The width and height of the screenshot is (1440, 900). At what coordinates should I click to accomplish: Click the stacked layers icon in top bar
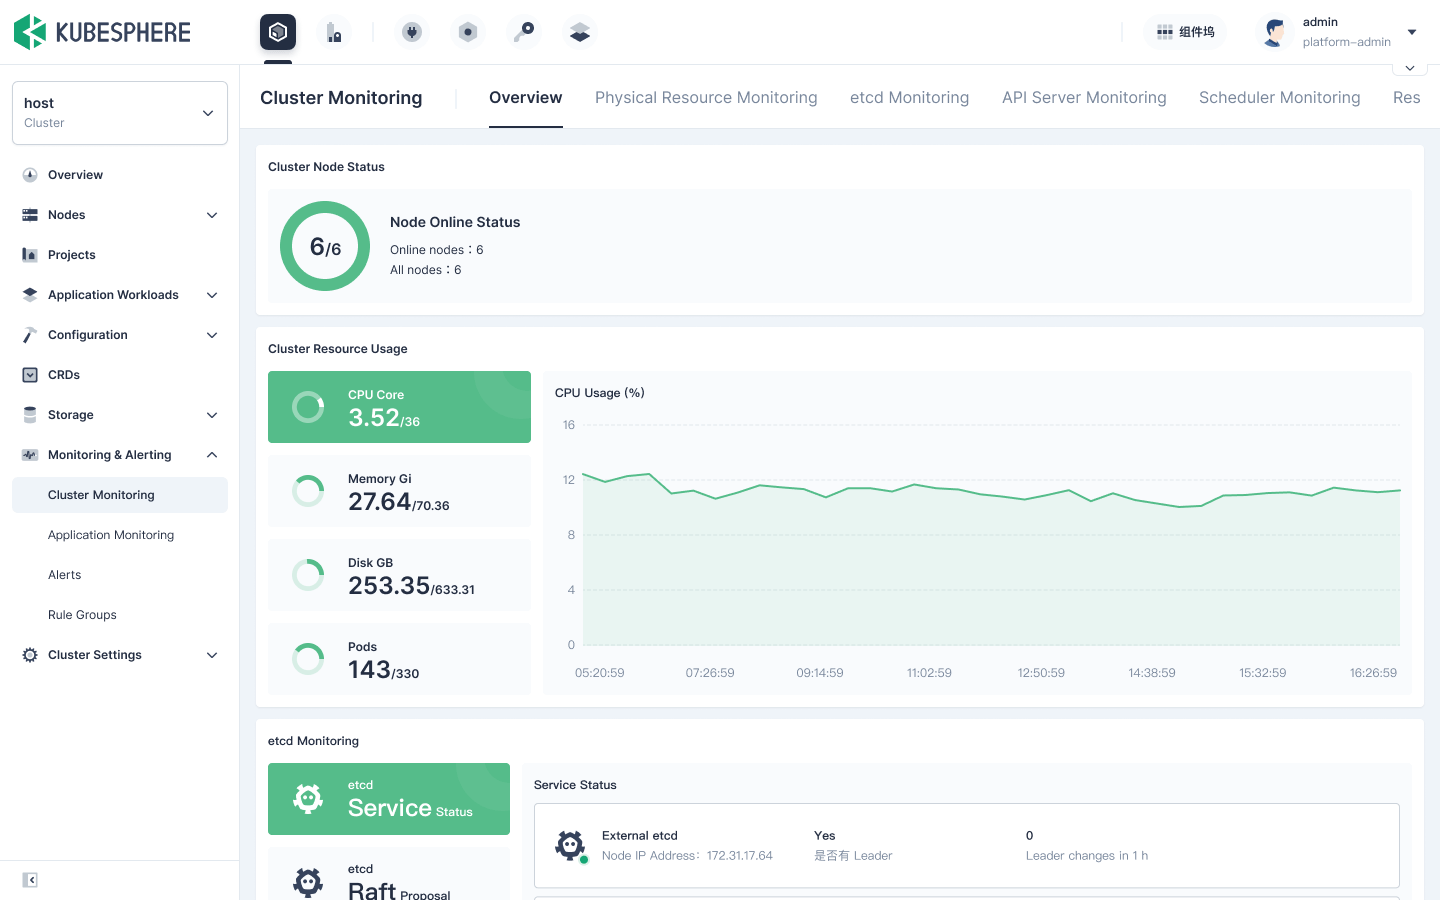pos(580,33)
